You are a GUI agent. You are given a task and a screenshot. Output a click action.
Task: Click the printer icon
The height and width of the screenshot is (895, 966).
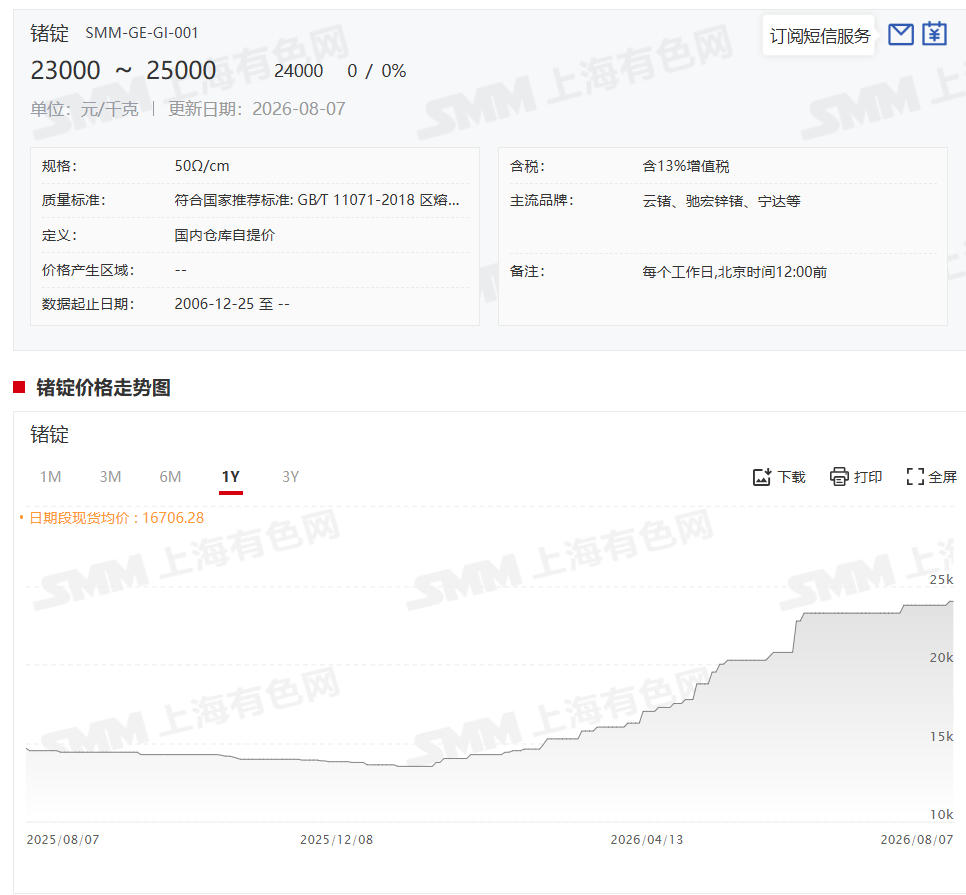click(x=839, y=477)
